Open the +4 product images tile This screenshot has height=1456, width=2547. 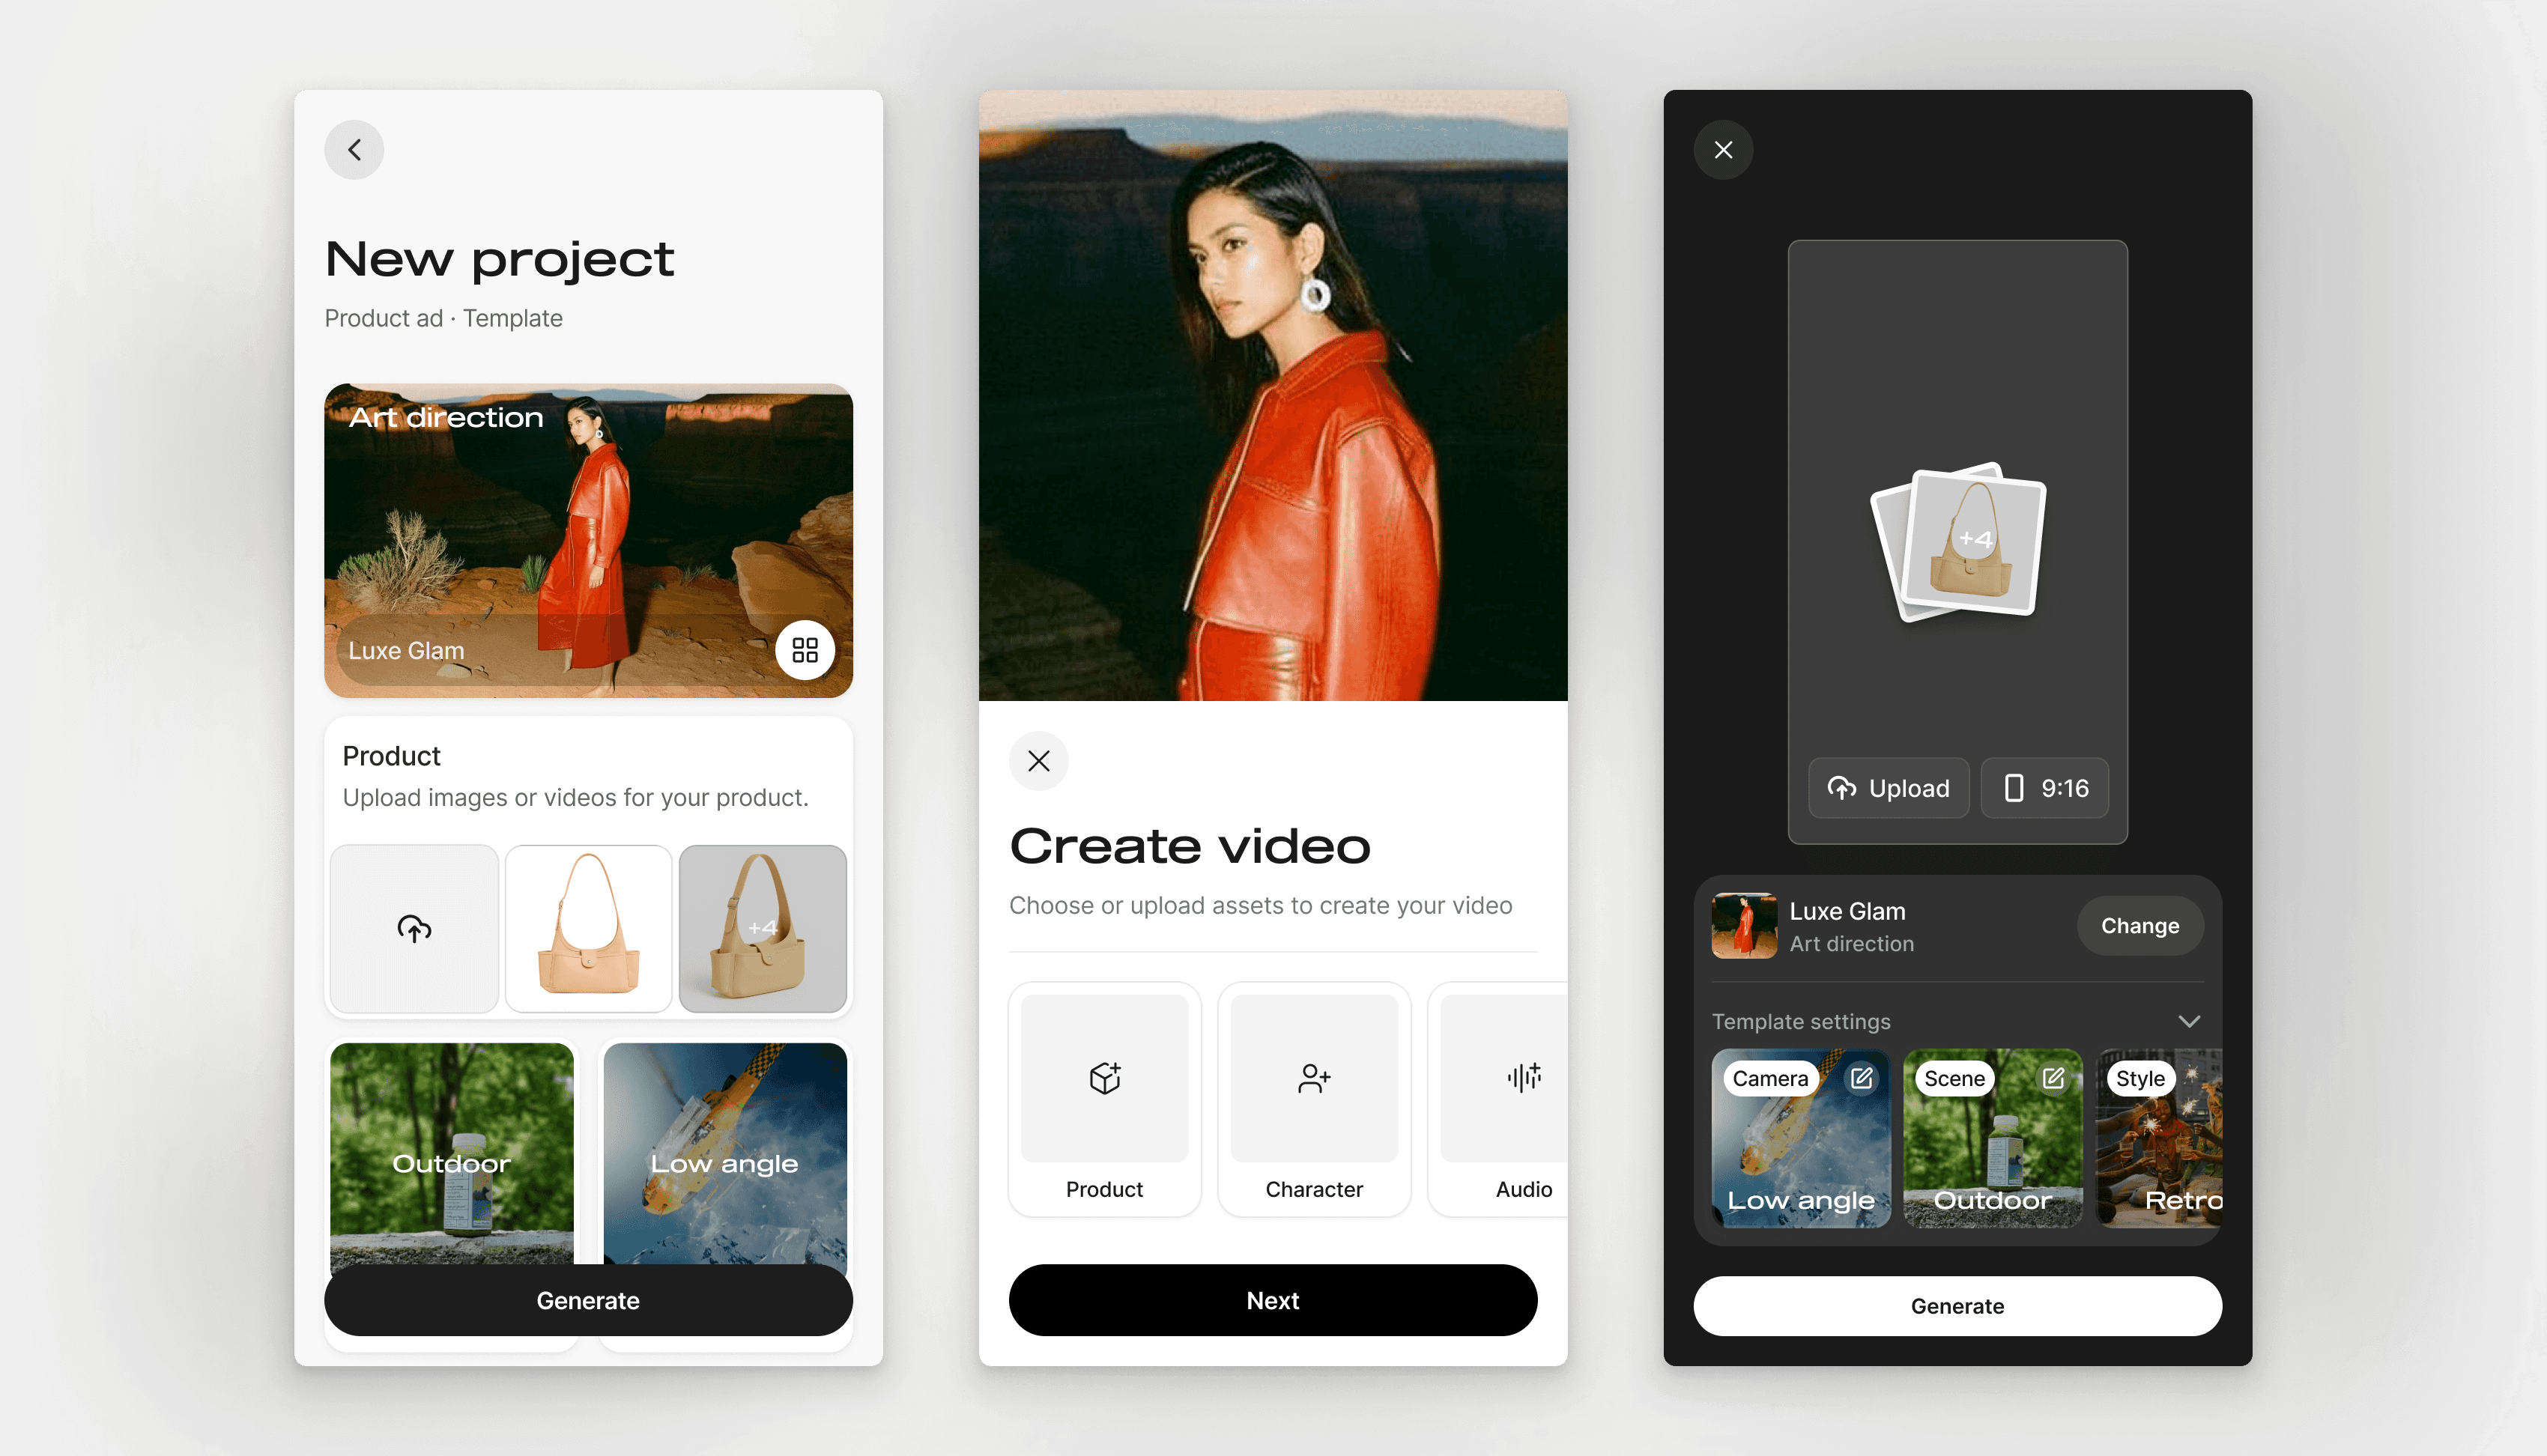pyautogui.click(x=763, y=928)
